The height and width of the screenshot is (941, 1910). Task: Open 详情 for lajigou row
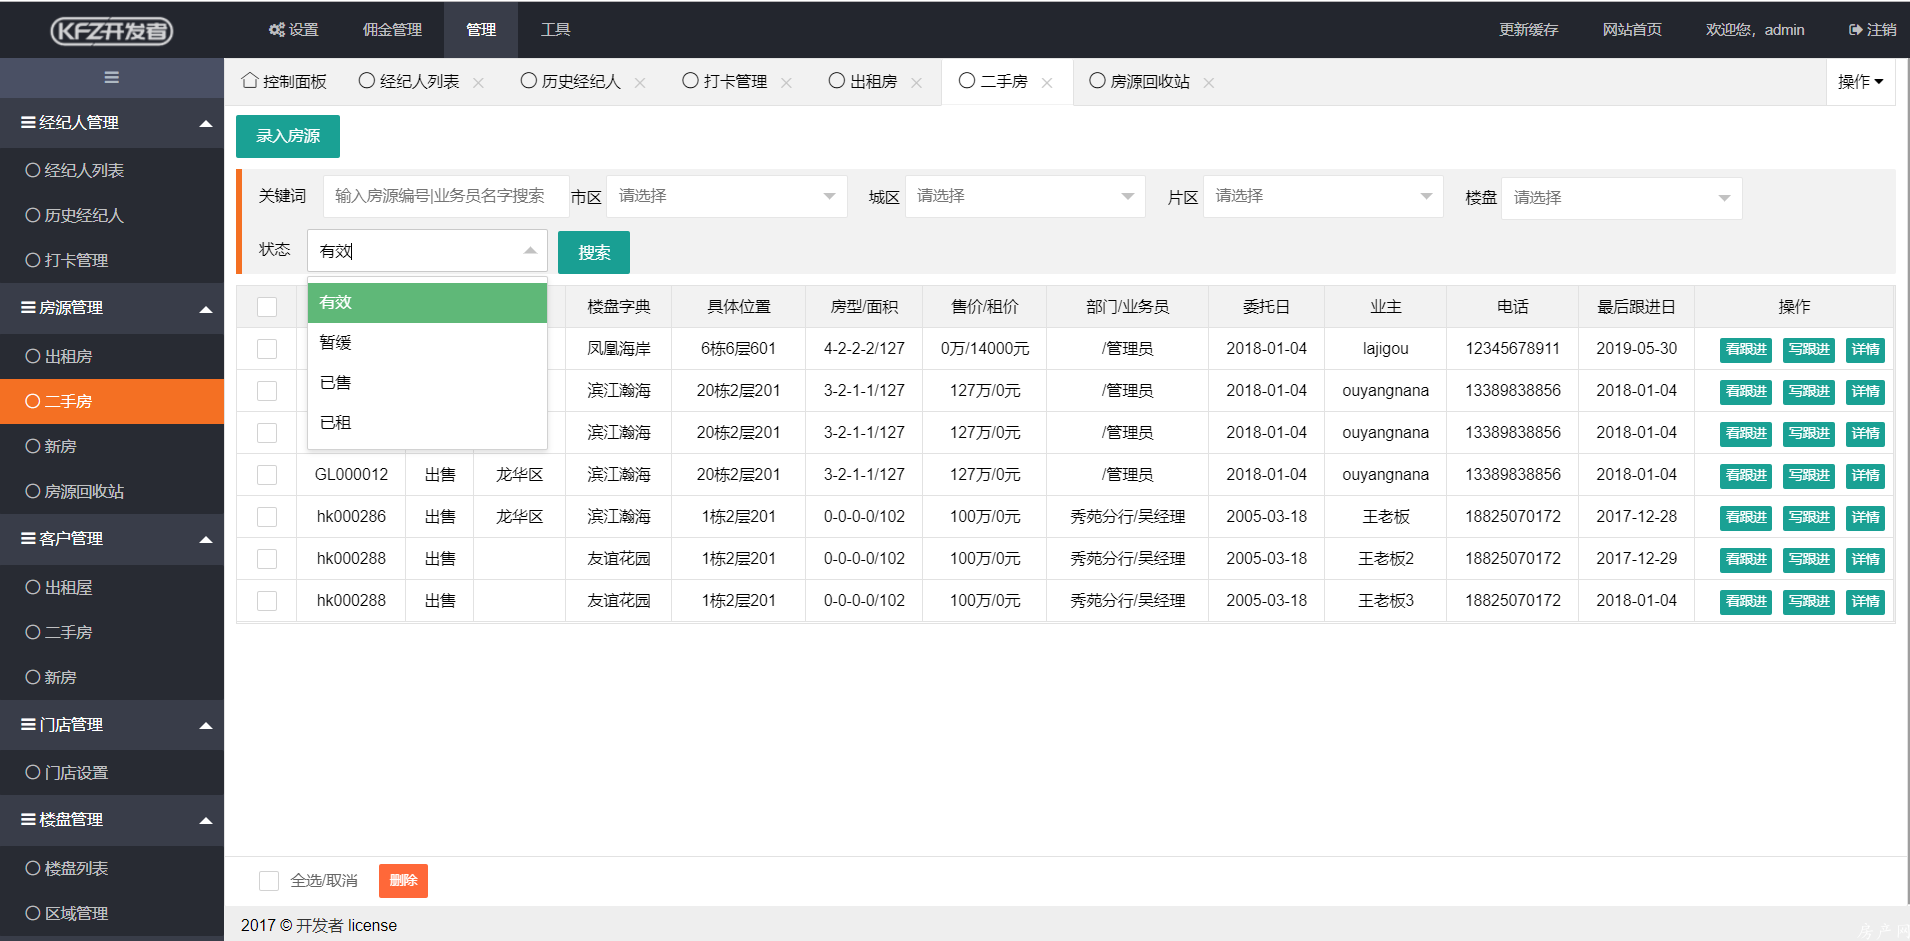pyautogui.click(x=1865, y=349)
